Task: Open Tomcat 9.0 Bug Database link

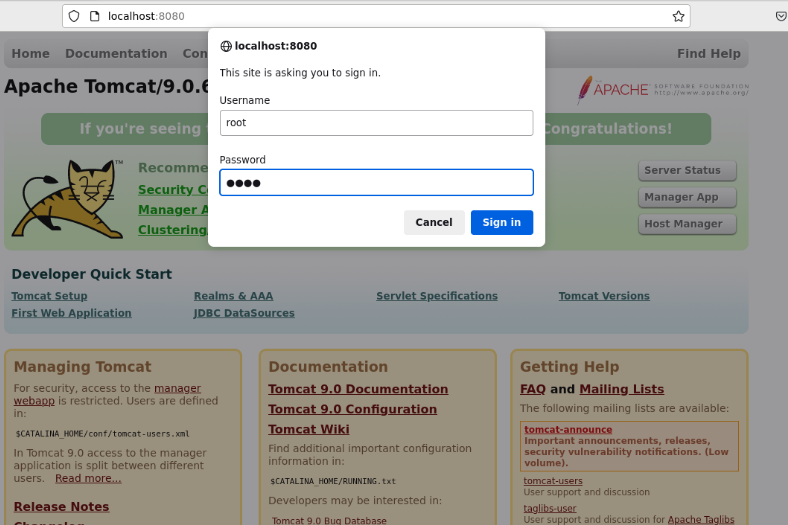Action: [329, 520]
